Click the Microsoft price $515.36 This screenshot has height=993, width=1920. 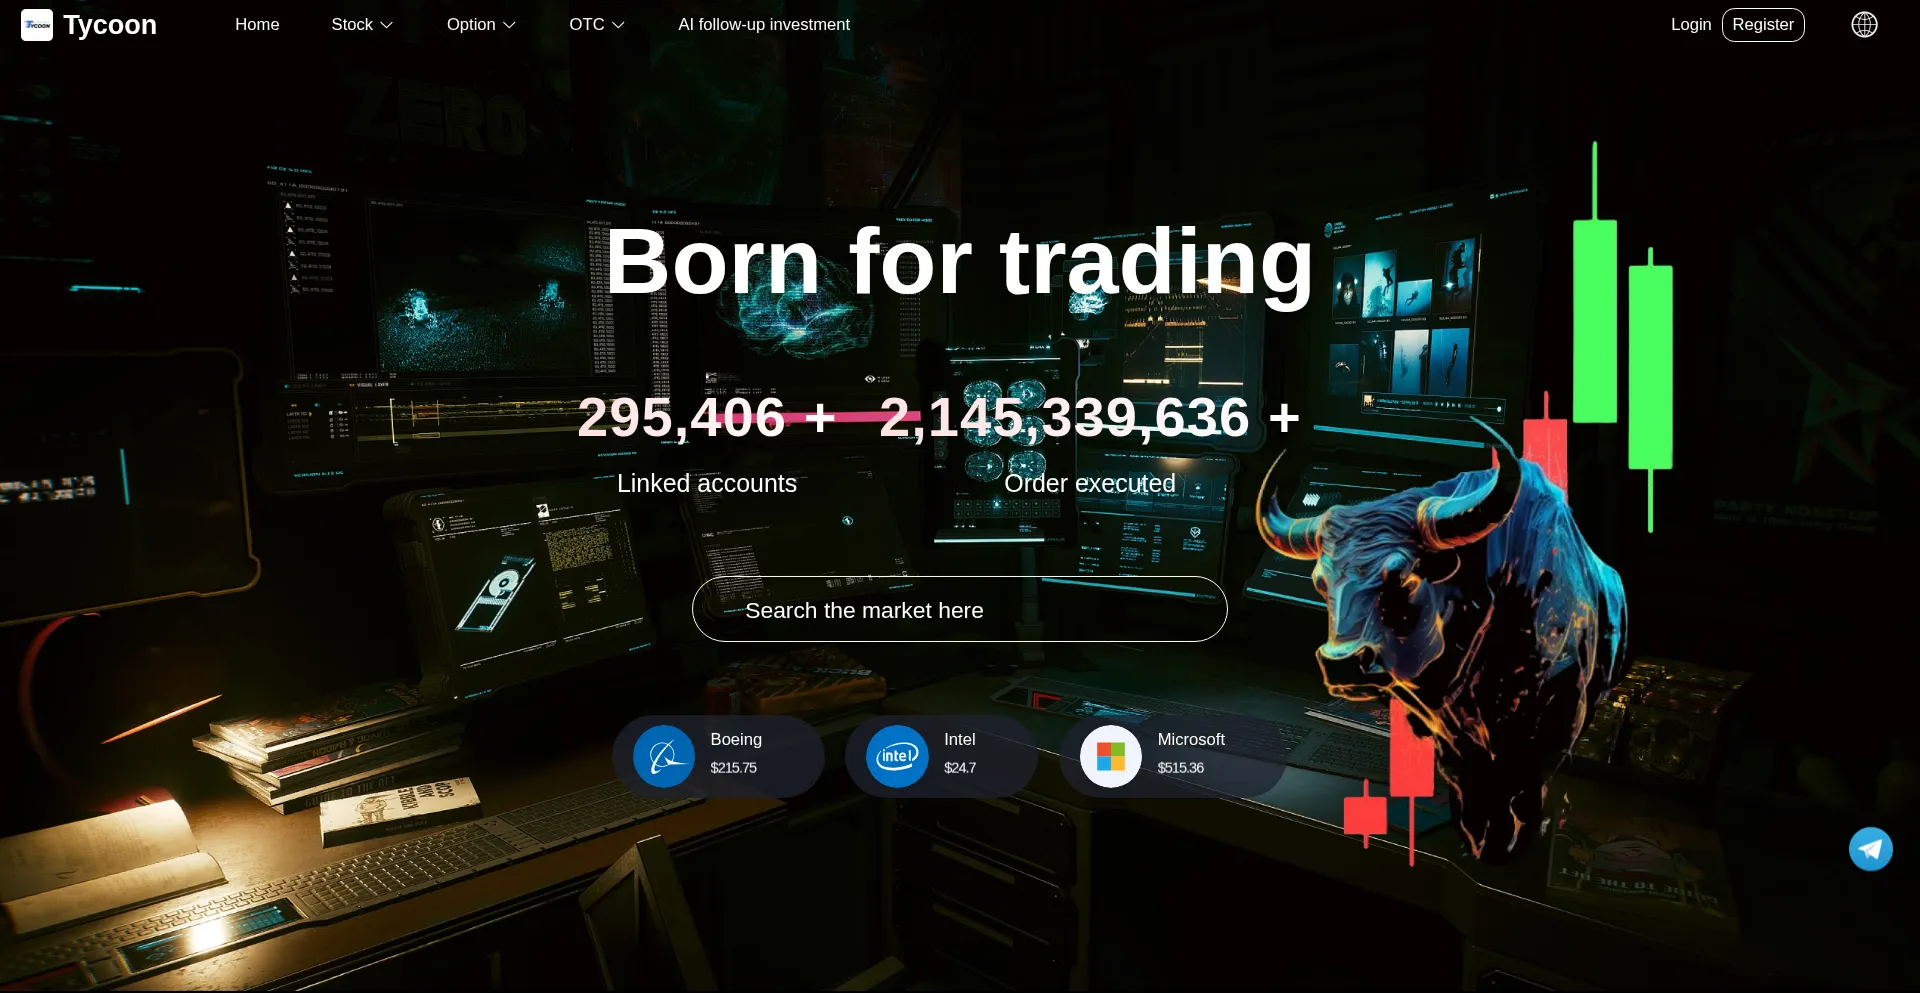pyautogui.click(x=1181, y=768)
